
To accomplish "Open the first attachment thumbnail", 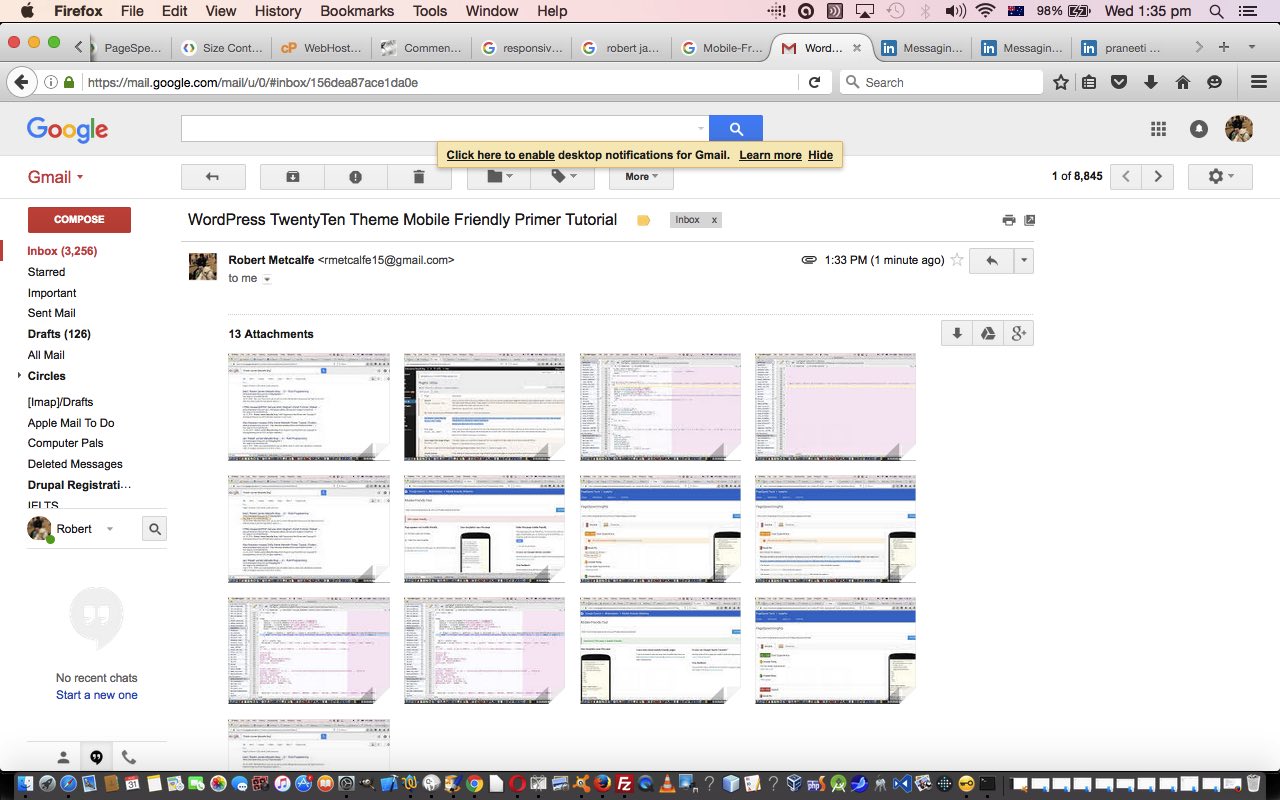I will tap(309, 406).
